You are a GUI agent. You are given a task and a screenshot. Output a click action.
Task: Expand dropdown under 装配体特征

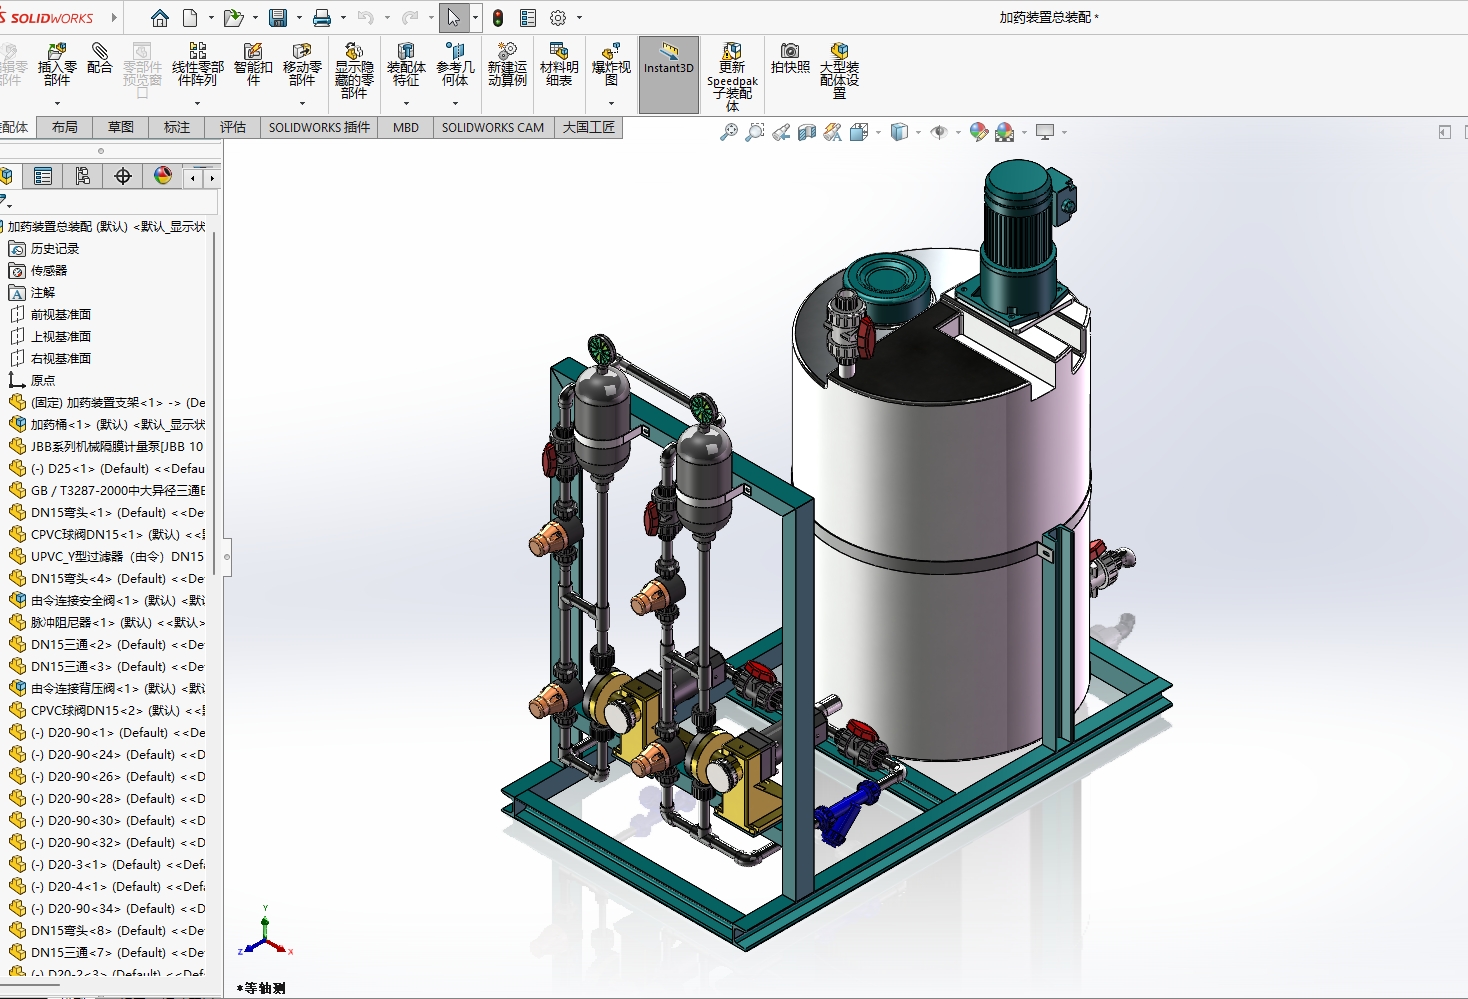tap(406, 103)
